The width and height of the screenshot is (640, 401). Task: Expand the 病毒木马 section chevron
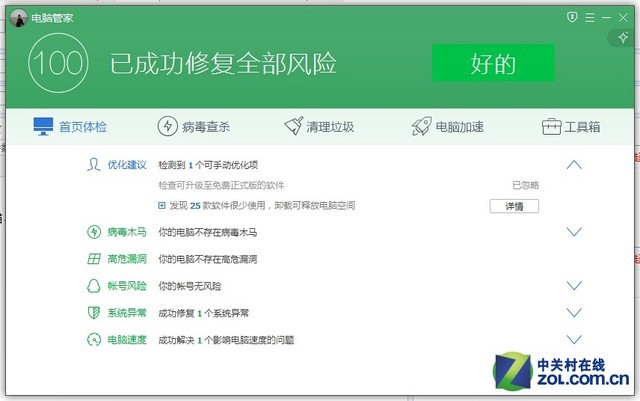[x=573, y=232]
